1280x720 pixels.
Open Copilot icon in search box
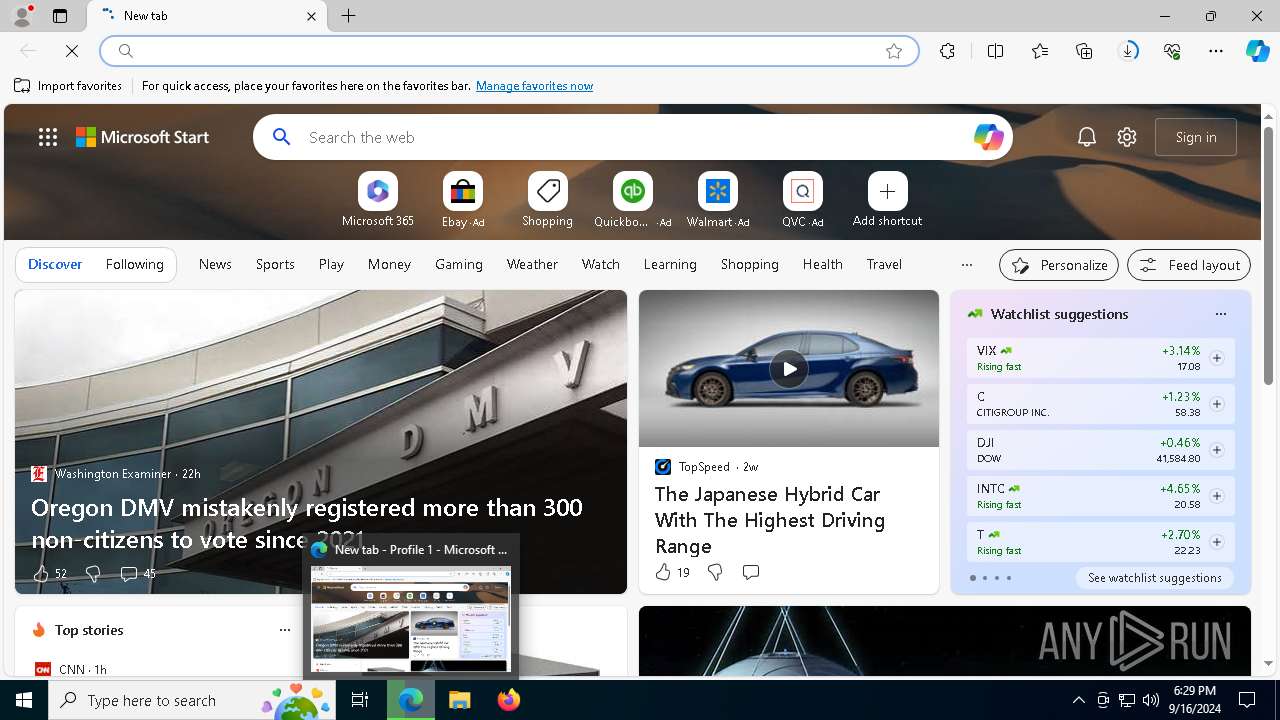pyautogui.click(x=988, y=137)
